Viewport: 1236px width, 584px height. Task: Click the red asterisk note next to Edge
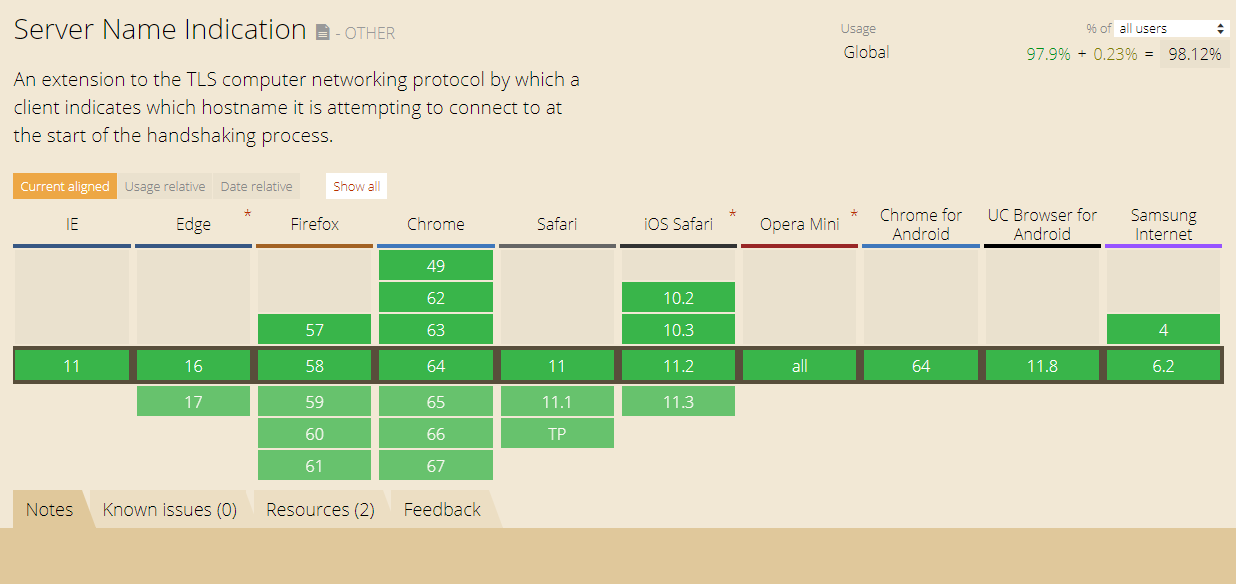247,214
